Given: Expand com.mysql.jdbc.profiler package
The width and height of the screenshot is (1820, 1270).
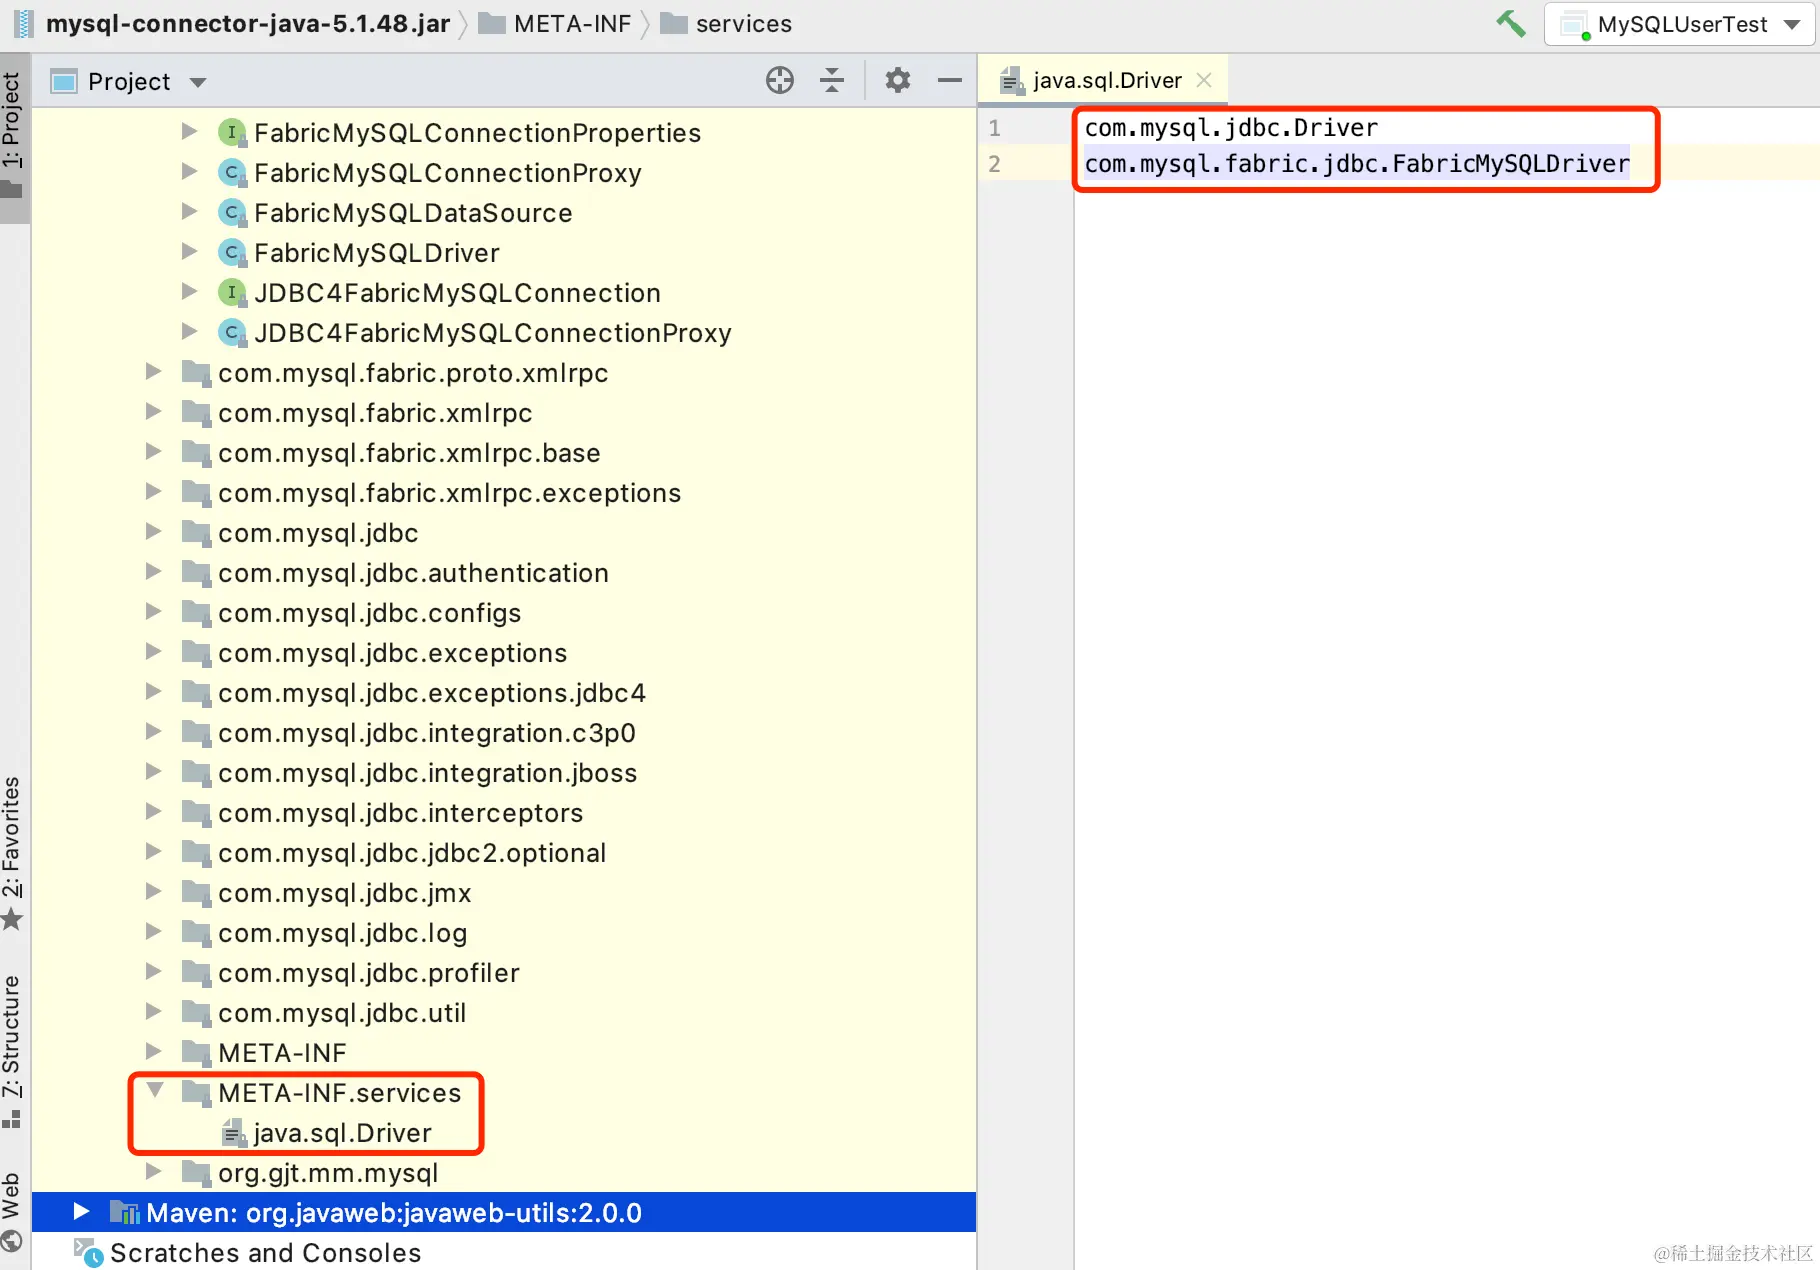Looking at the screenshot, I should (153, 972).
